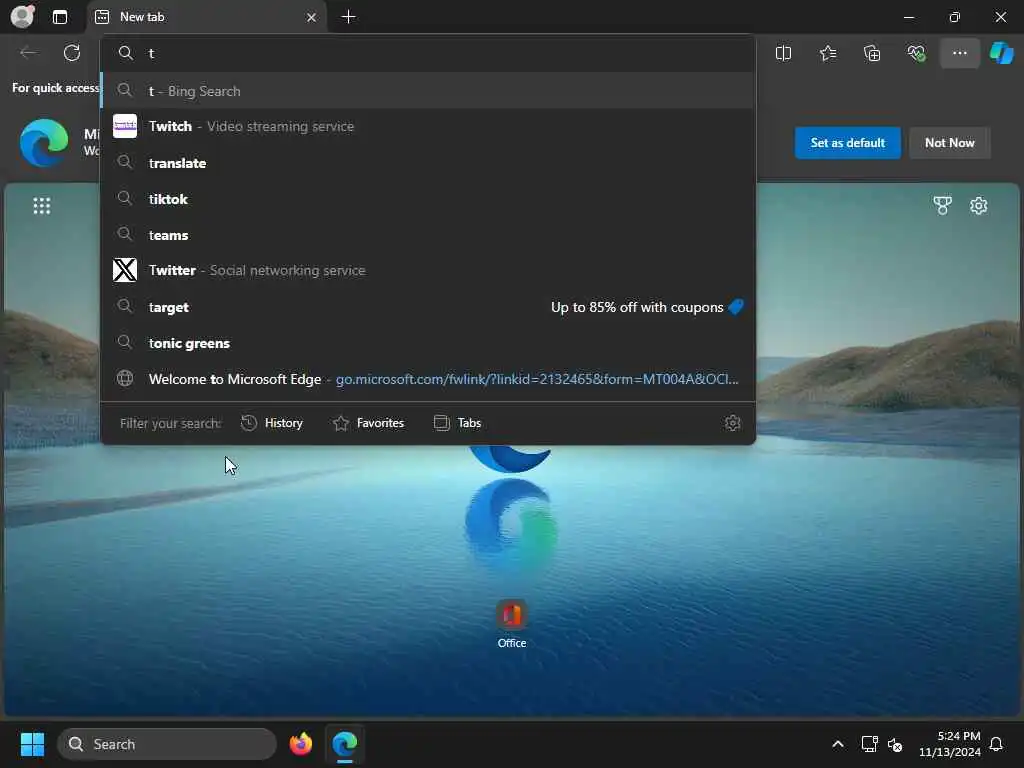The image size is (1024, 768).
Task: Open the clock showing 5:24 PM
Action: [950, 744]
